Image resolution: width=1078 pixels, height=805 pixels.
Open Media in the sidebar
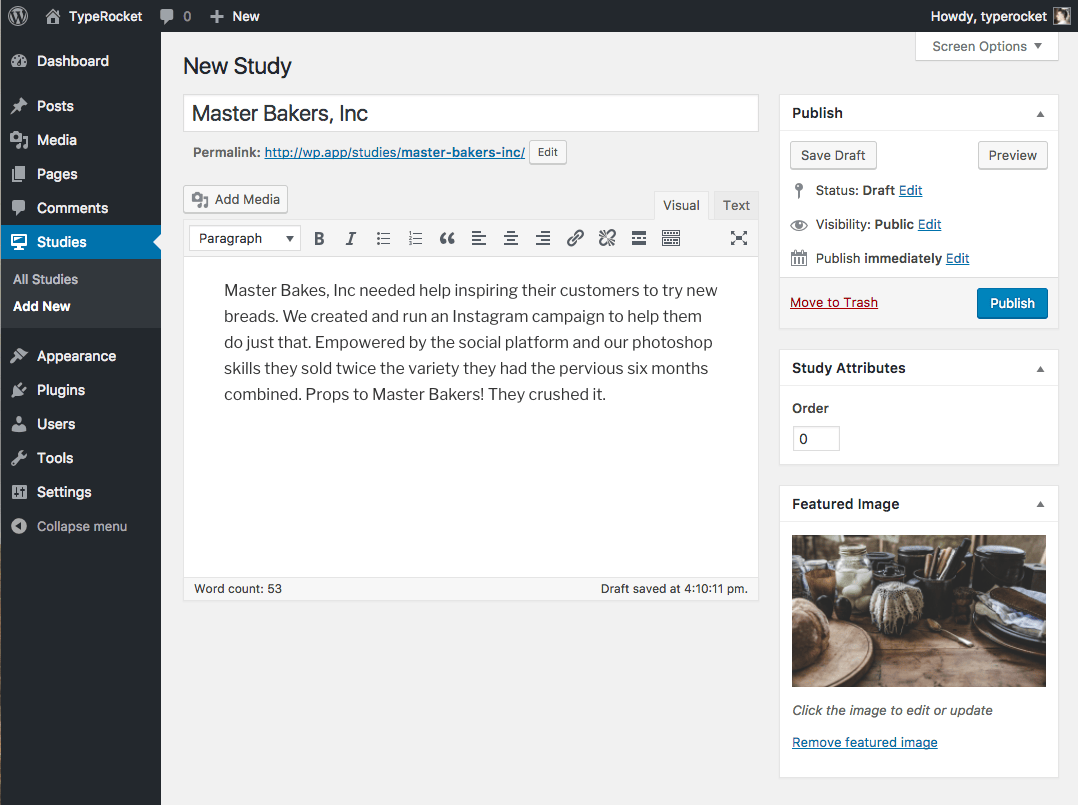(x=80, y=140)
